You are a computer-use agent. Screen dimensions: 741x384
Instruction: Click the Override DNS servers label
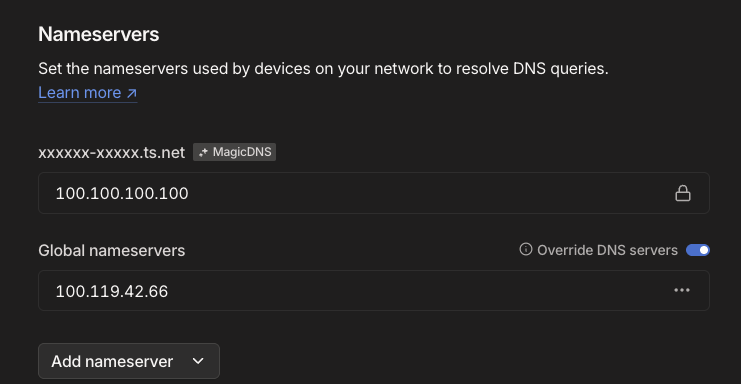pyautogui.click(x=607, y=250)
